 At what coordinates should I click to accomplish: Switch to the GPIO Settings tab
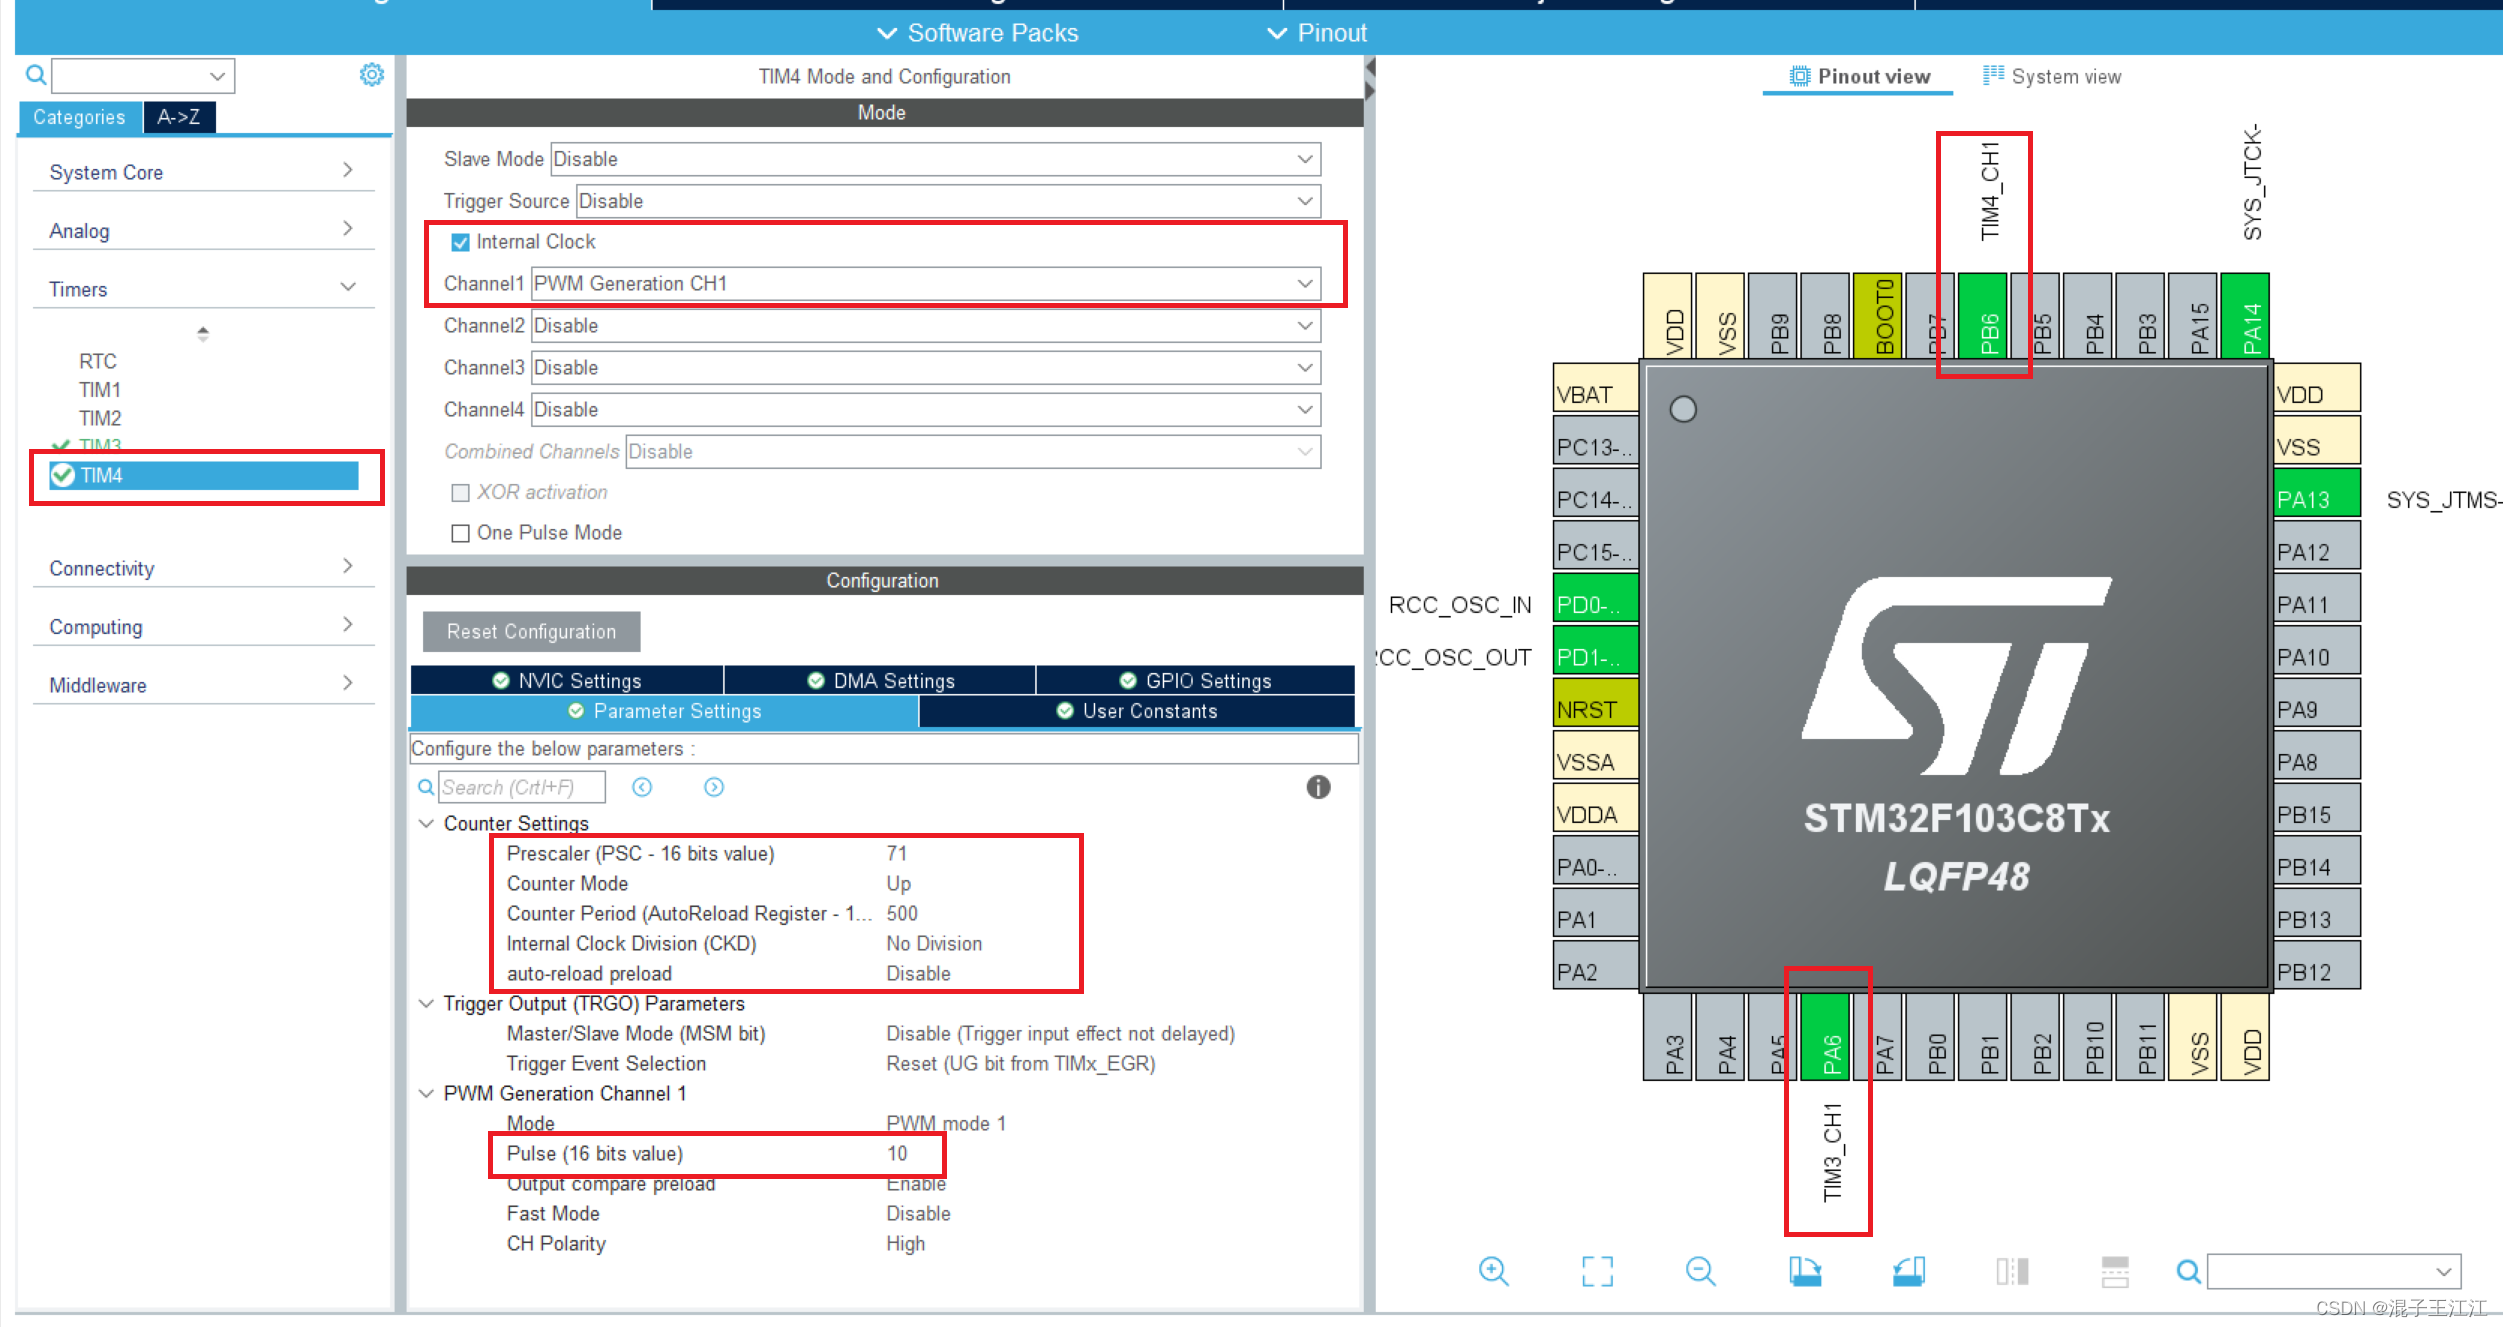coord(1195,681)
